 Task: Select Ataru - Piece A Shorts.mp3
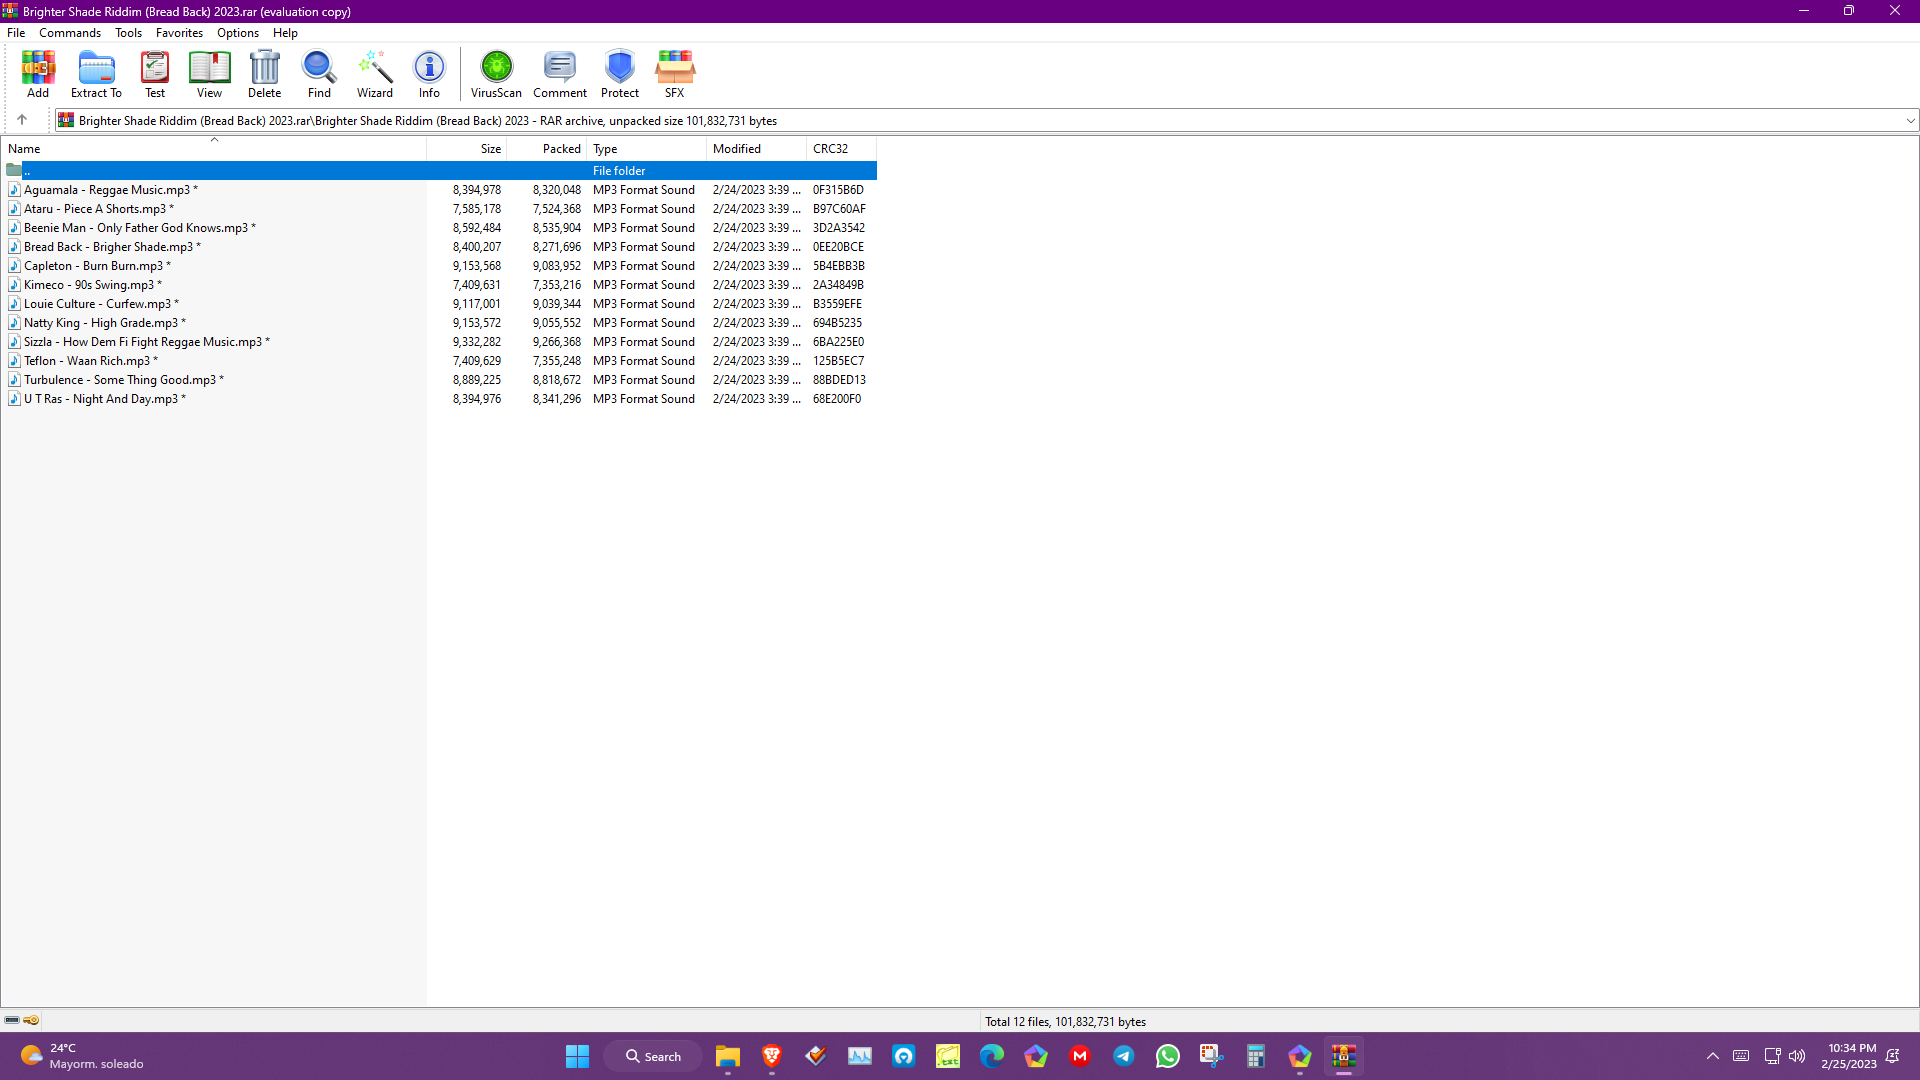tap(440, 209)
